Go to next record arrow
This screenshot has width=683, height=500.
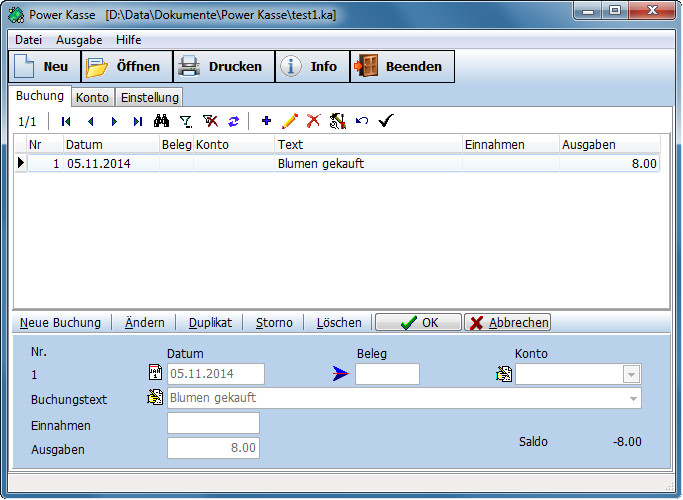[x=114, y=122]
